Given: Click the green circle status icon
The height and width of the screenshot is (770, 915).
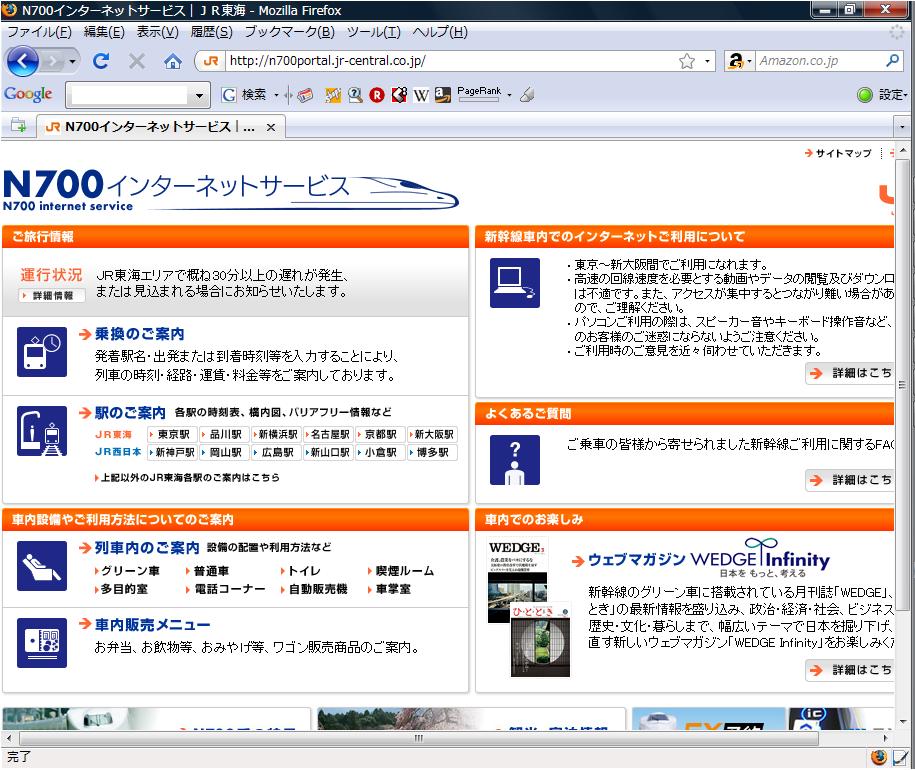Looking at the screenshot, I should point(865,94).
